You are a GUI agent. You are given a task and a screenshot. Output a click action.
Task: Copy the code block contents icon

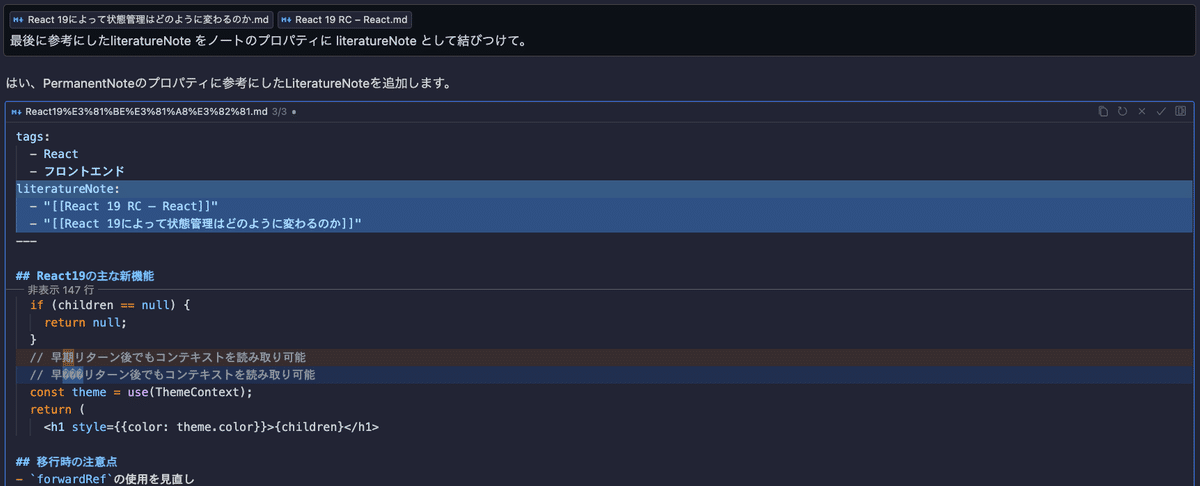pyautogui.click(x=1103, y=111)
